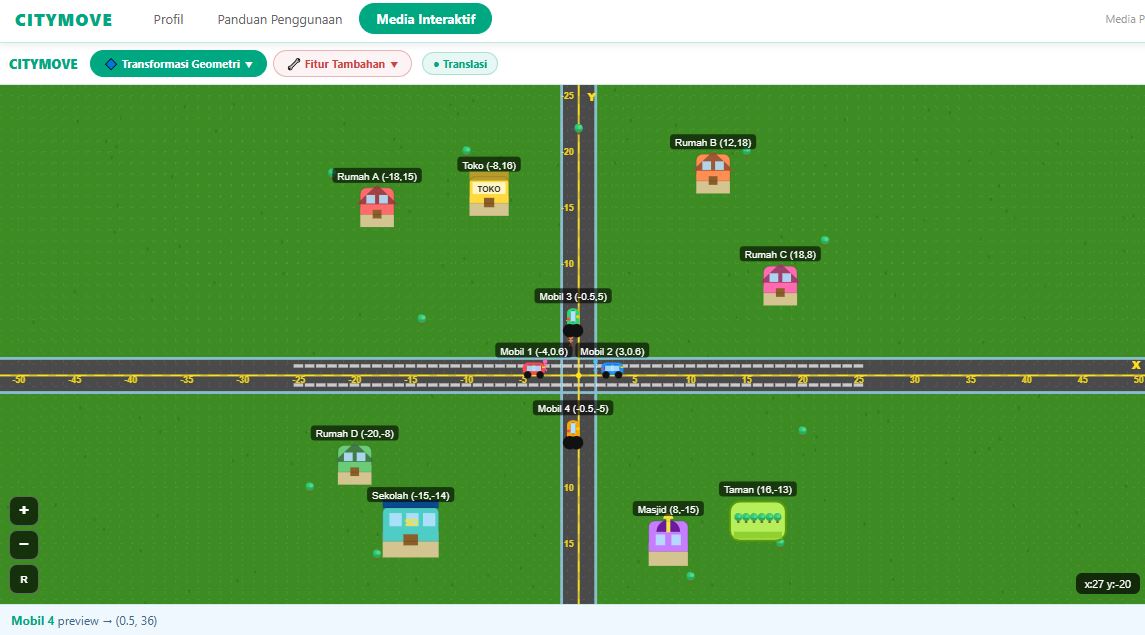Click the CITYMOVE label in toolbar

[x=43, y=64]
